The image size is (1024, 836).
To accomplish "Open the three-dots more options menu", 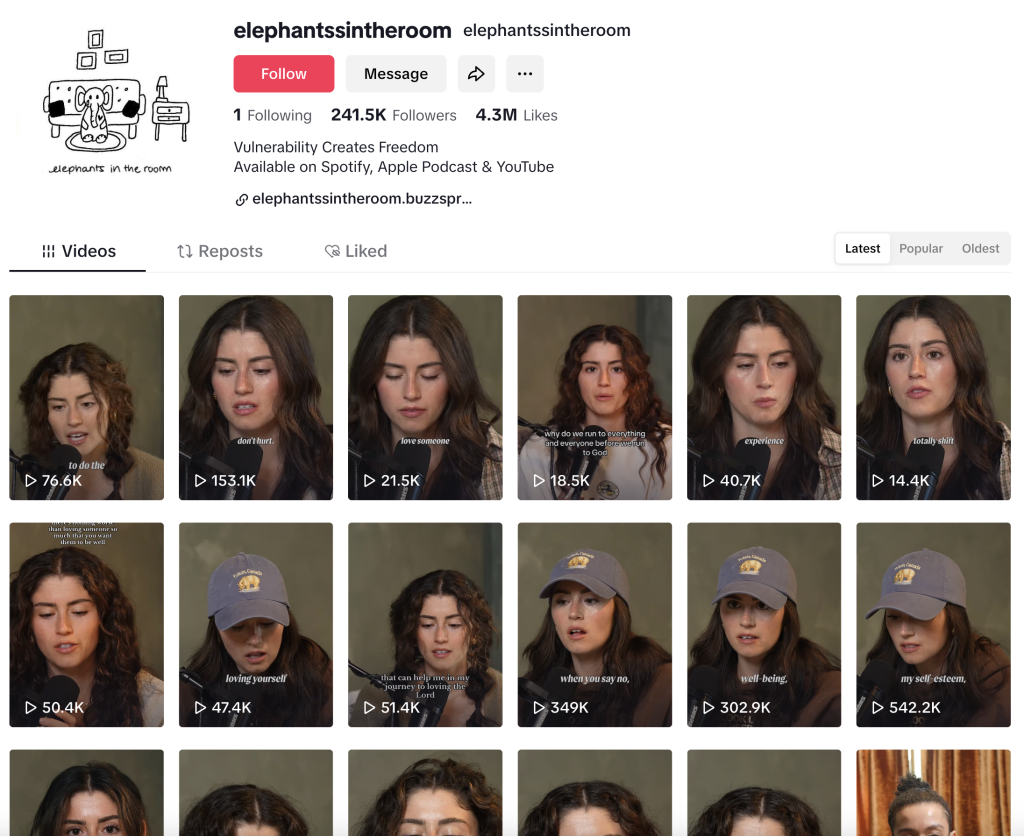I will [x=524, y=74].
